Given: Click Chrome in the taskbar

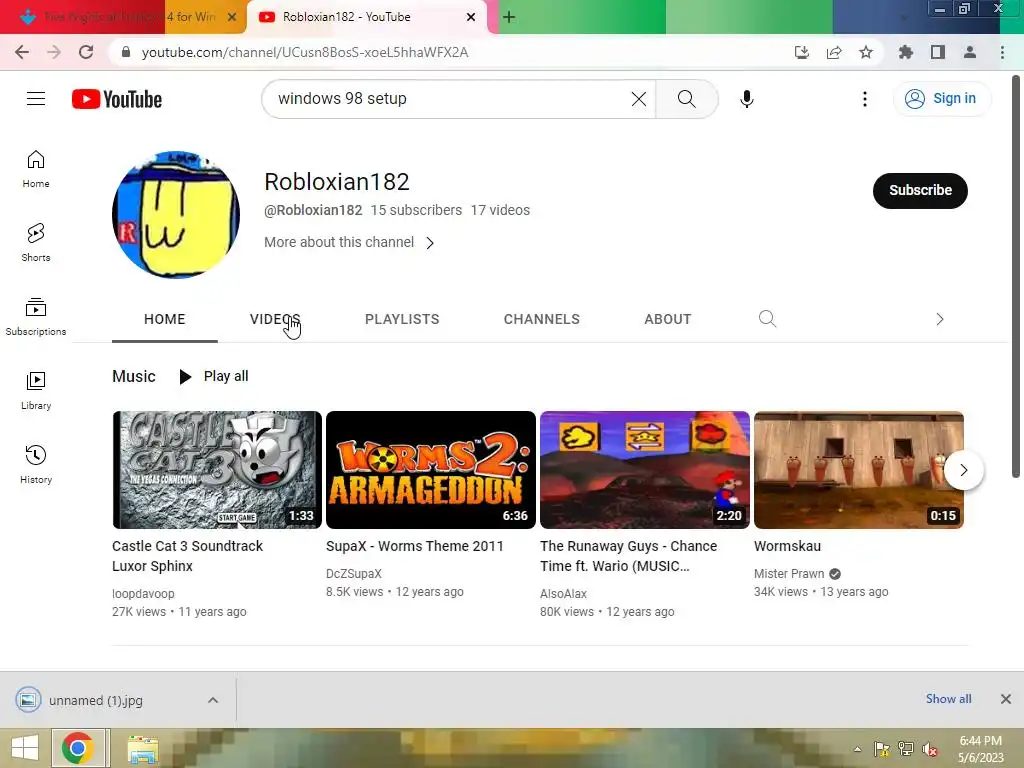Looking at the screenshot, I should click(78, 748).
